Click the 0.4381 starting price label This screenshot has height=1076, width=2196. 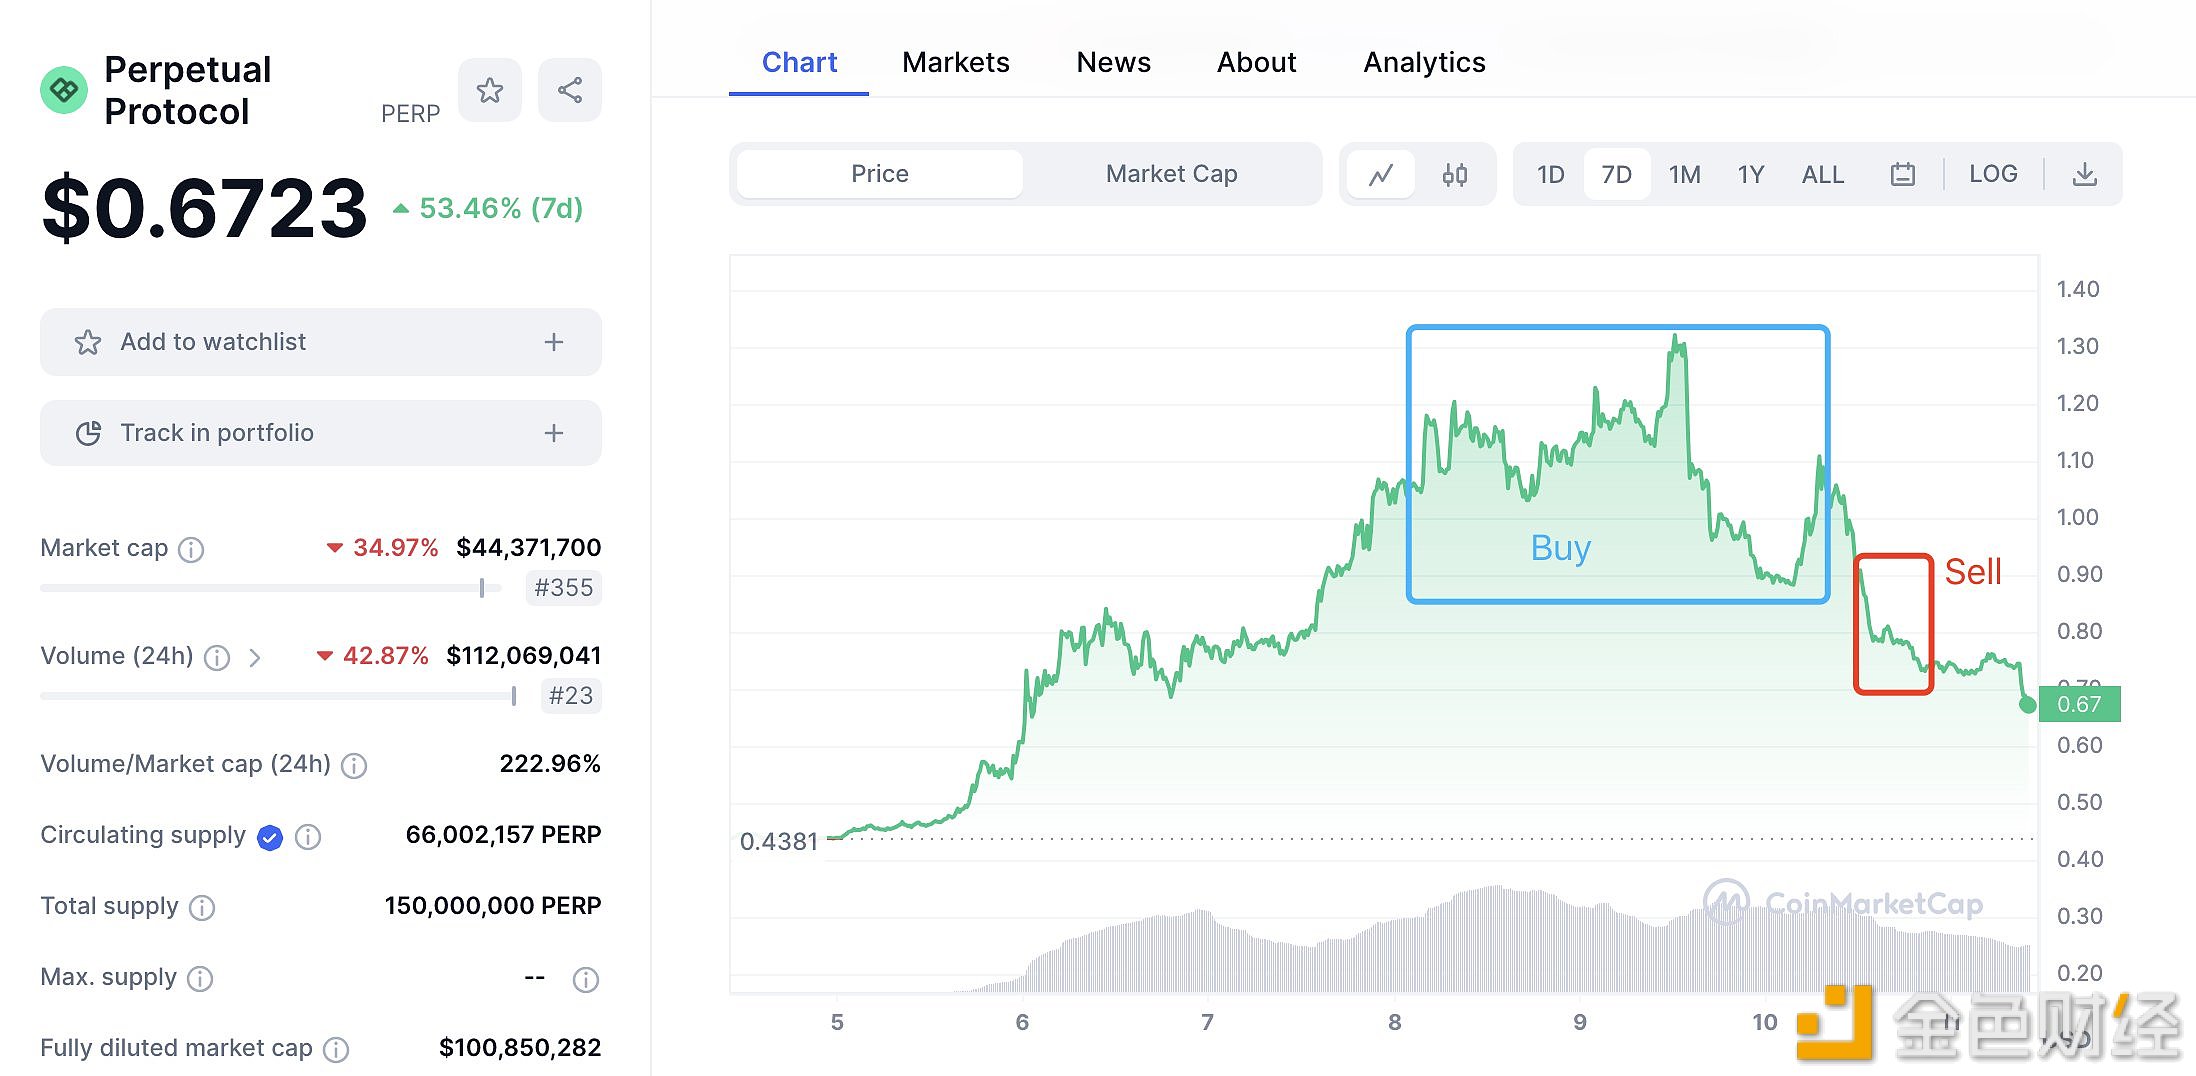pos(779,842)
